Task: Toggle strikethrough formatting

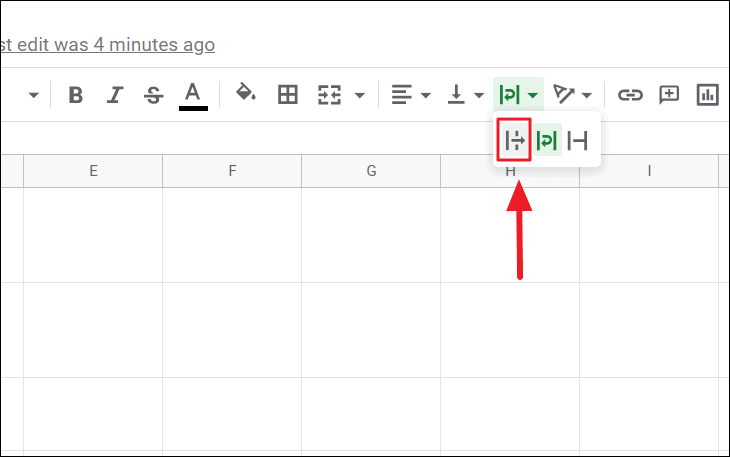Action: [152, 95]
